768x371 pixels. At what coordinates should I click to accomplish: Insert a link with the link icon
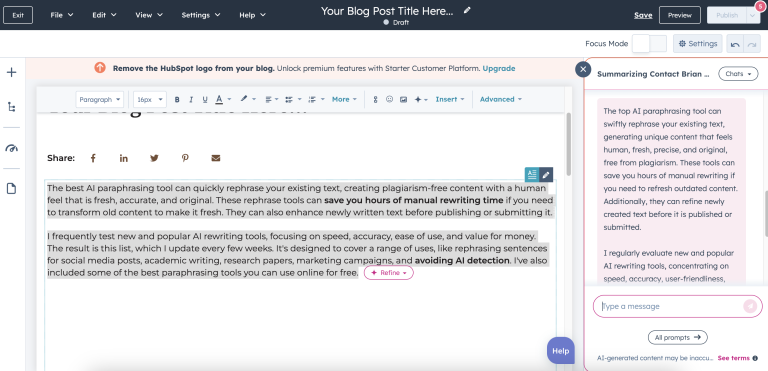pos(375,99)
